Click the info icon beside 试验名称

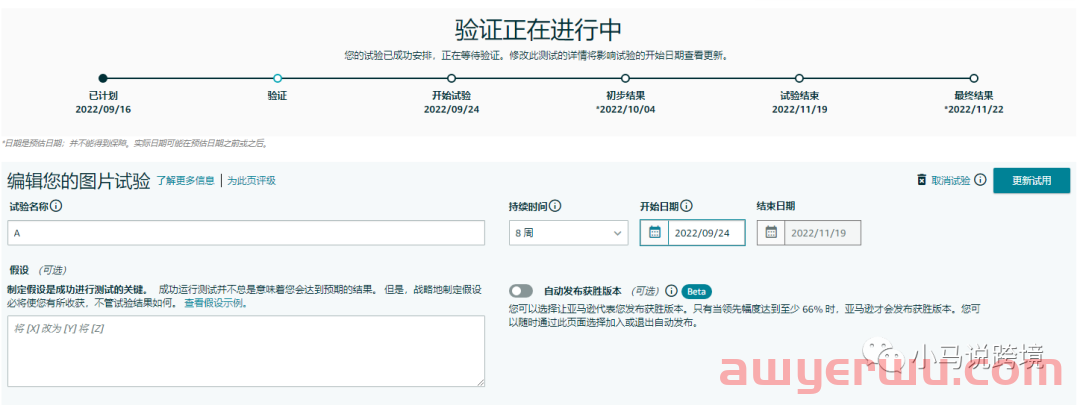pyautogui.click(x=56, y=207)
